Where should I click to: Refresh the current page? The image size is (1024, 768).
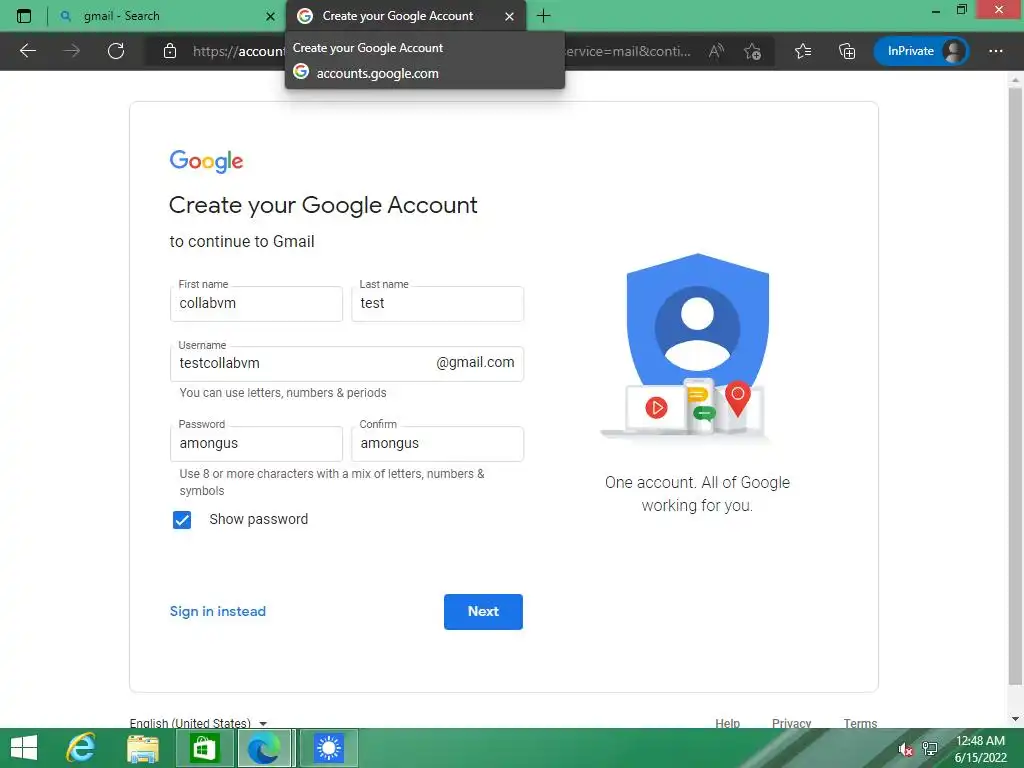click(116, 51)
